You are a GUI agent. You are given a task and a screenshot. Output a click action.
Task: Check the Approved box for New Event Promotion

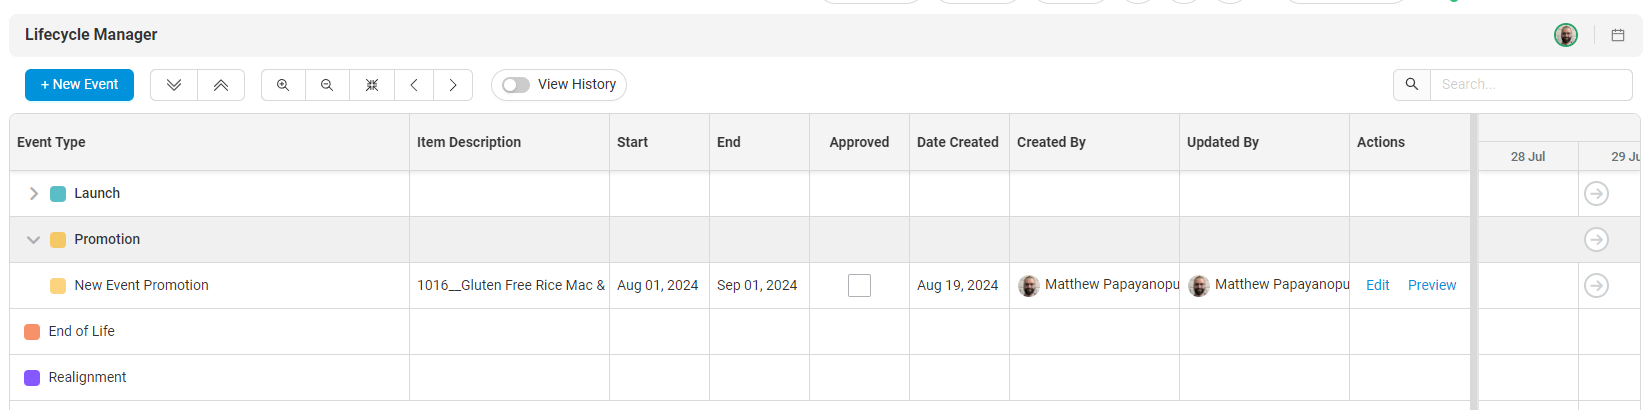coord(859,286)
